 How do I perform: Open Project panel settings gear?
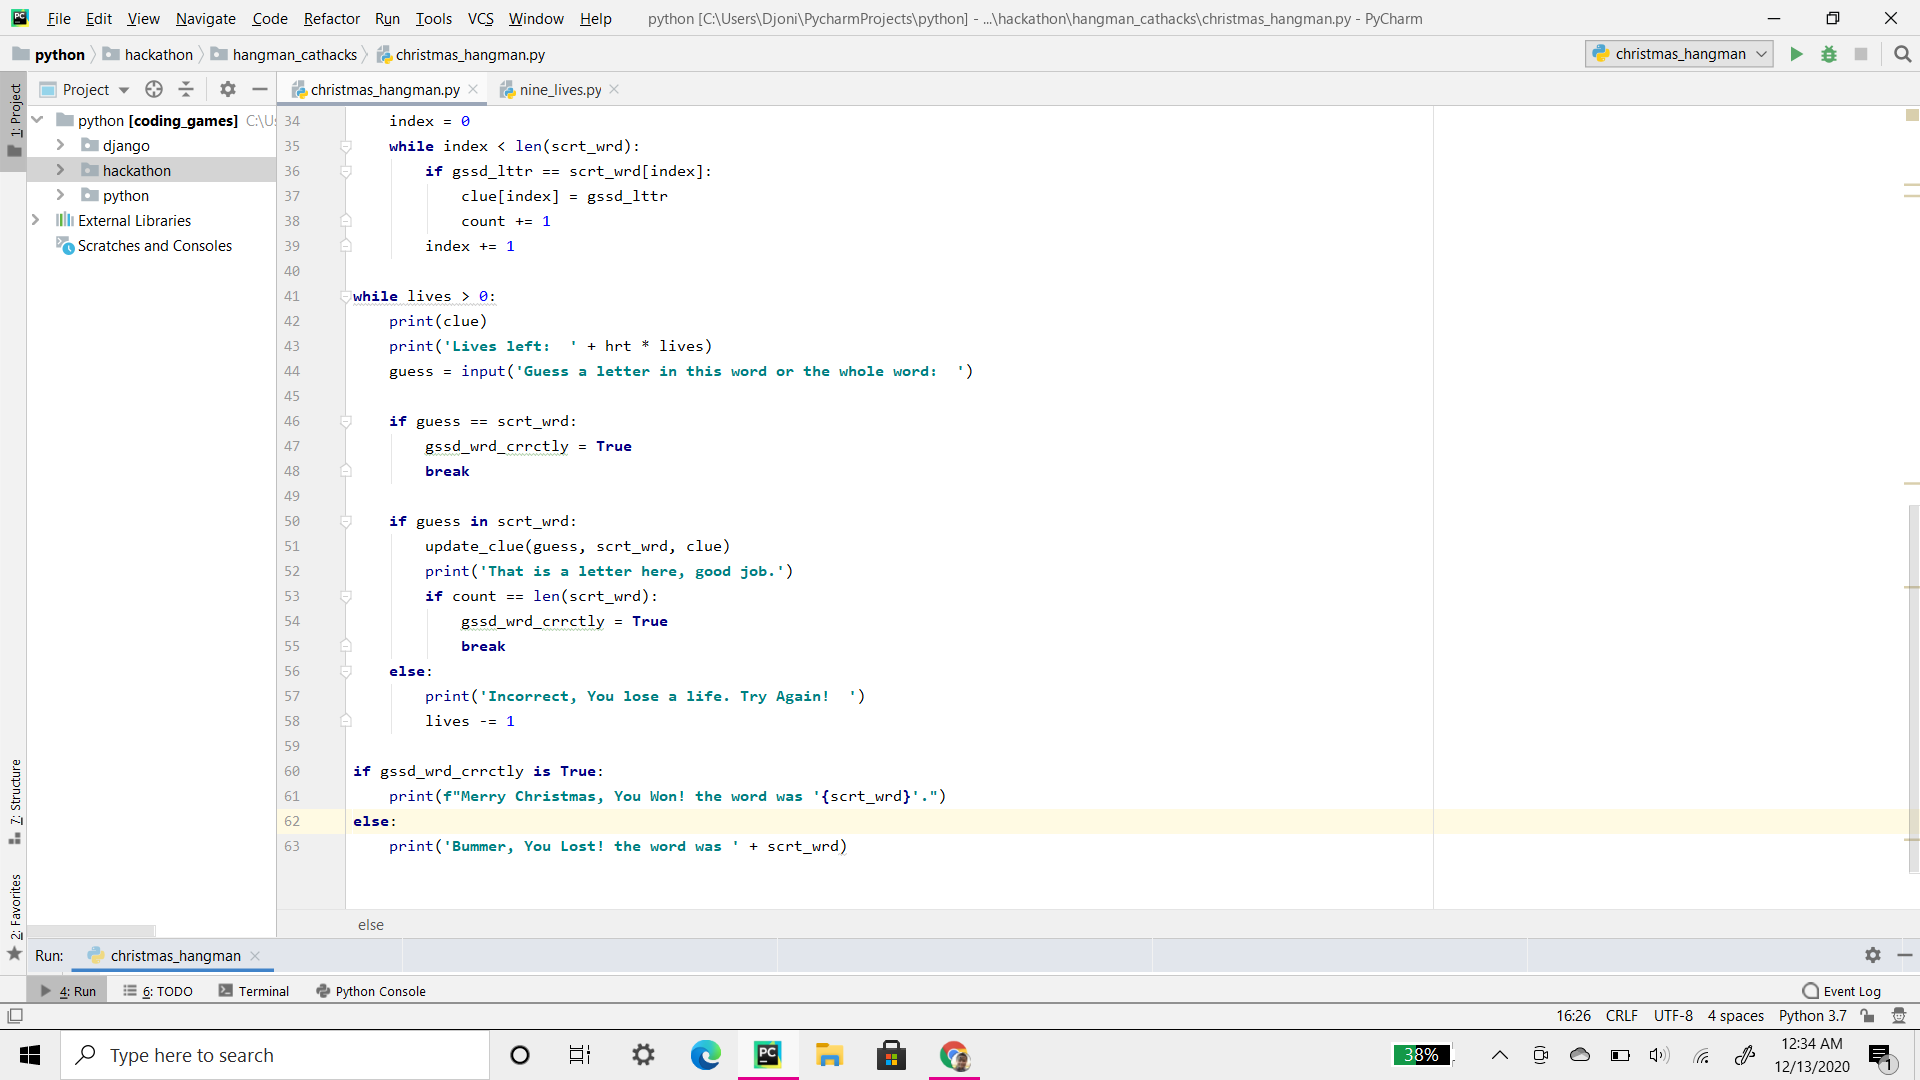pos(228,89)
